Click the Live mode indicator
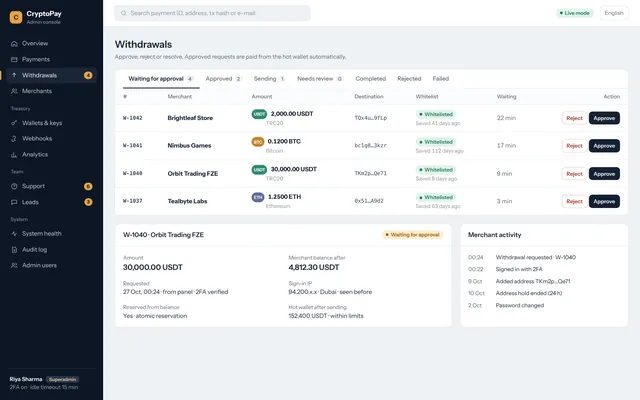Screen dimensions: 640x400 574,13
